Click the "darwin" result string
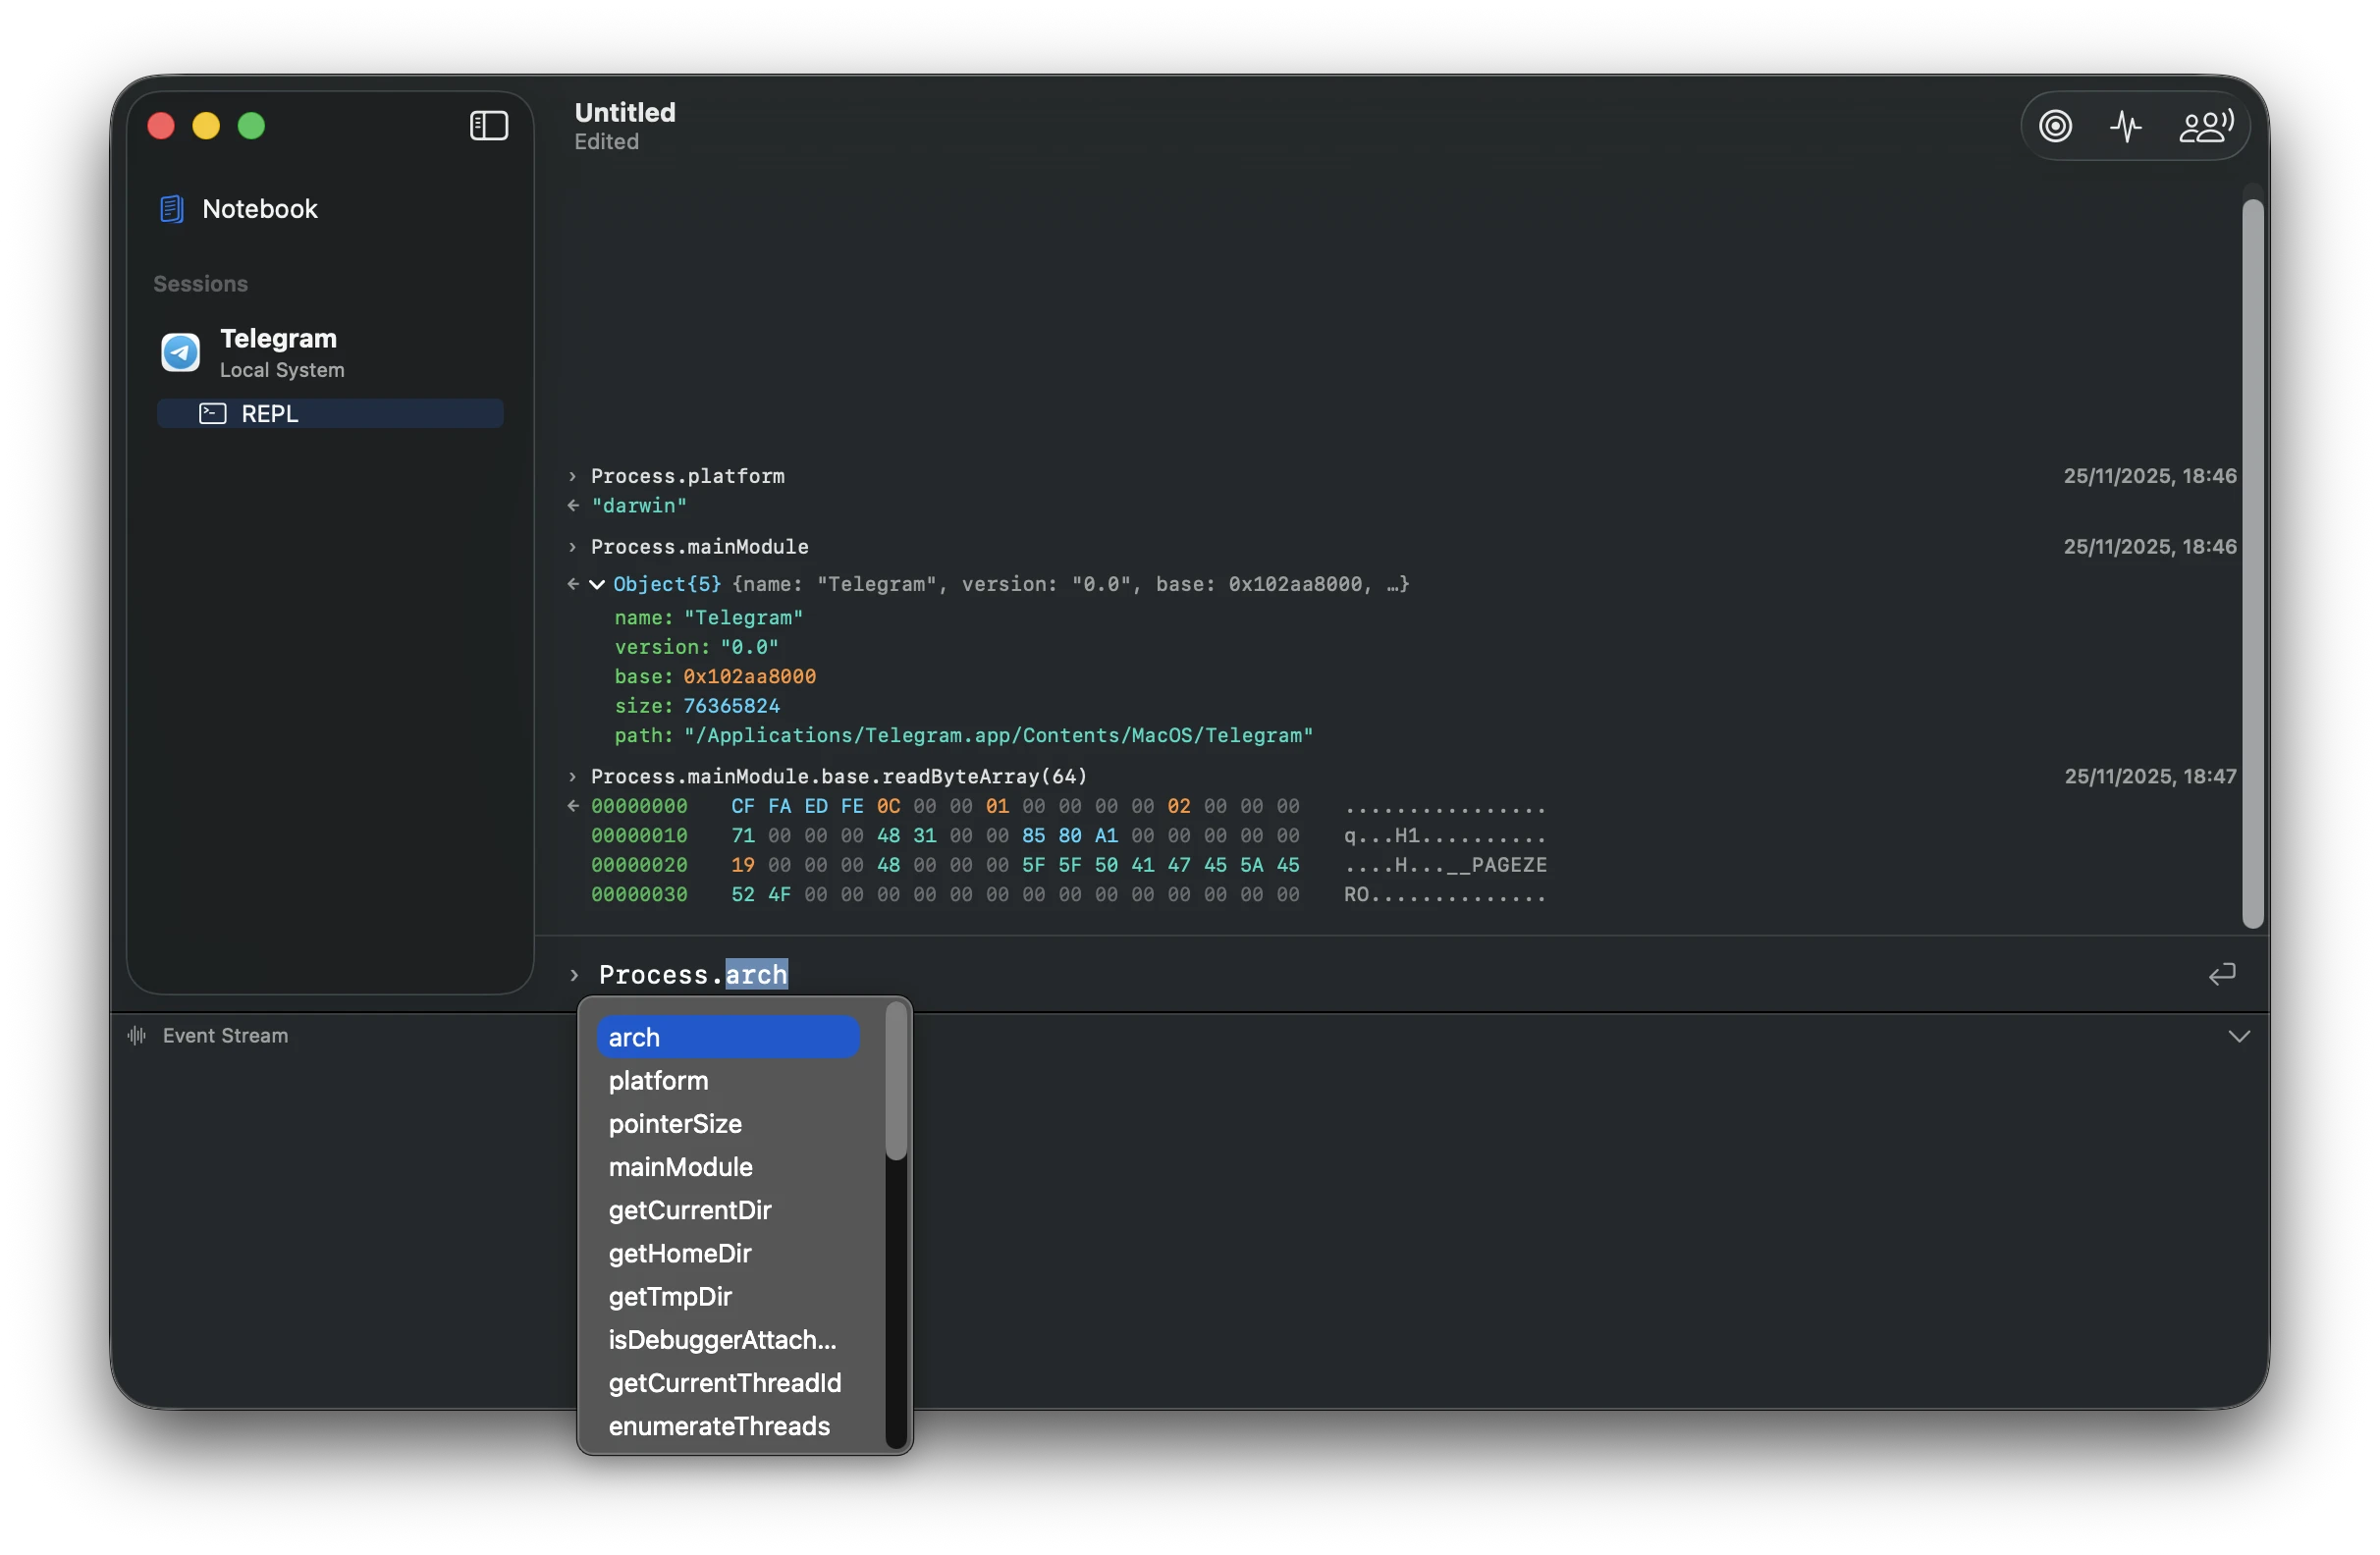Image resolution: width=2380 pixels, height=1555 pixels. click(639, 506)
